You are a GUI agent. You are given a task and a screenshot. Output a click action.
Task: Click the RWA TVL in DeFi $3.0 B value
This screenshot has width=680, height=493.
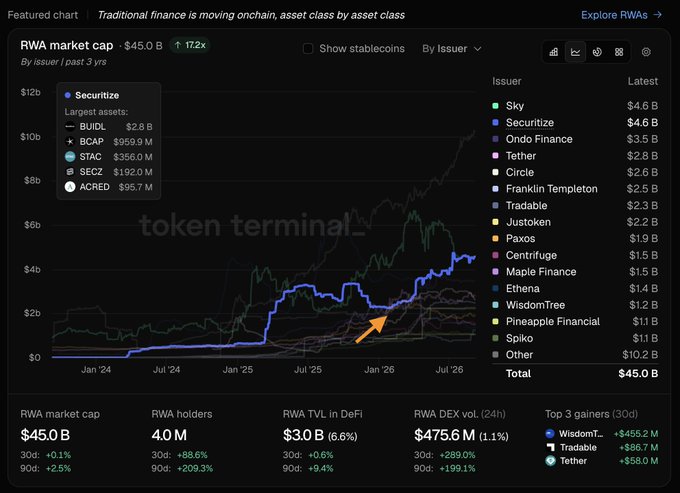(x=303, y=434)
